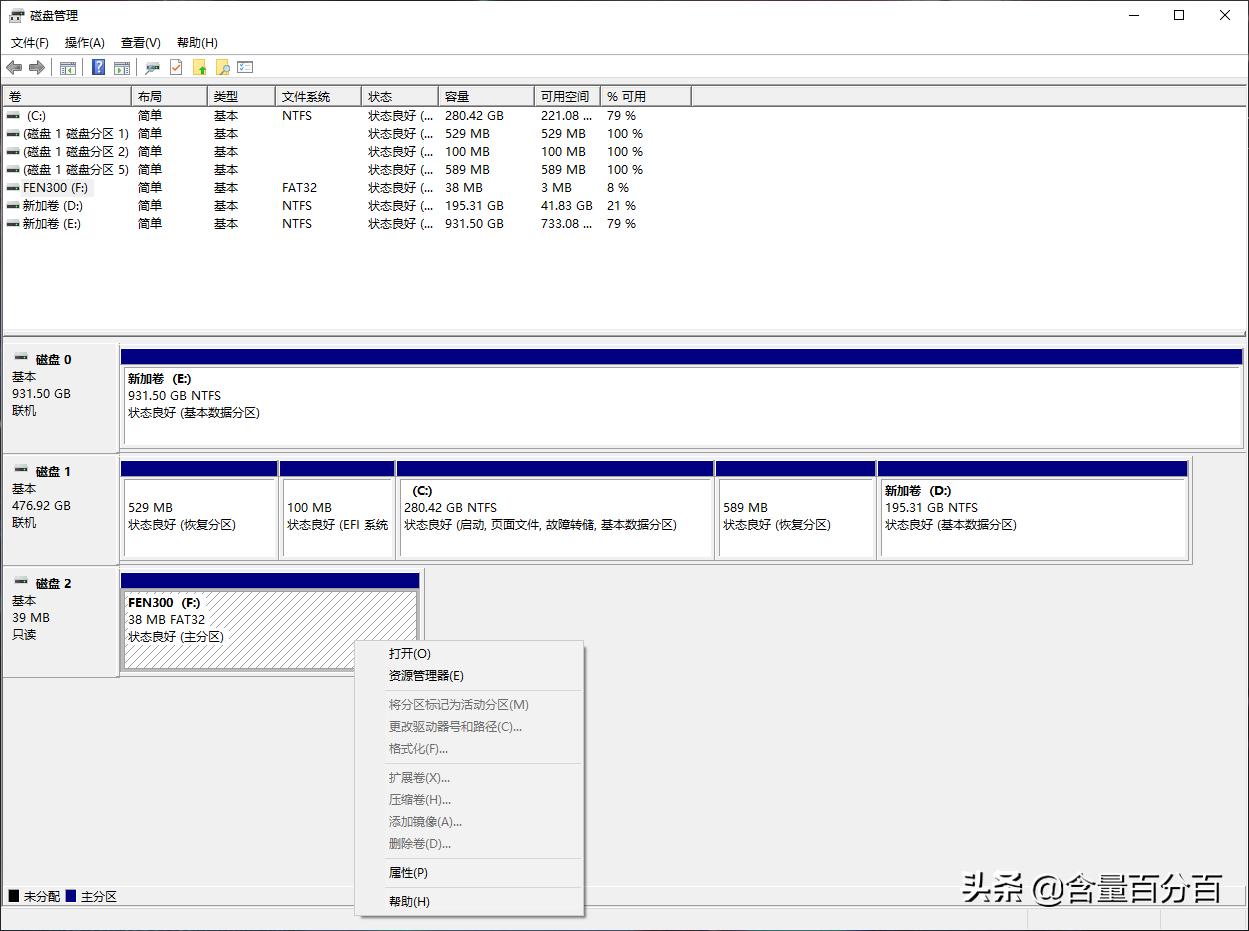Sort by the 类型 column header
The height and width of the screenshot is (931, 1249).
(x=242, y=97)
